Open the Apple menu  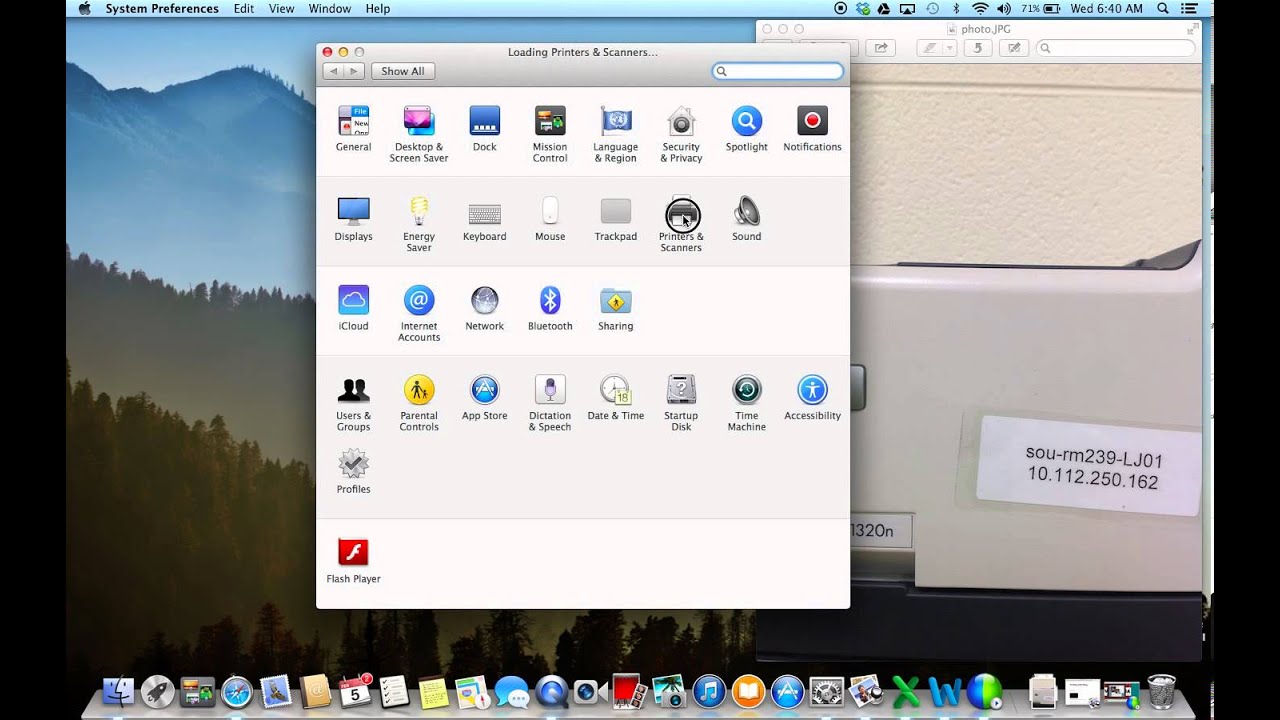84,9
